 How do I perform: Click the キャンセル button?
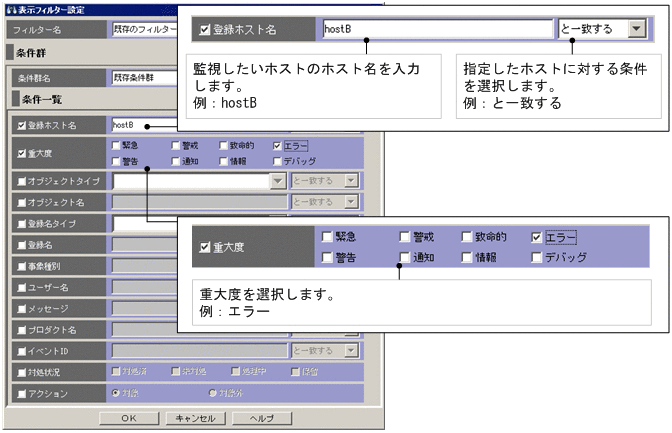click(x=195, y=418)
